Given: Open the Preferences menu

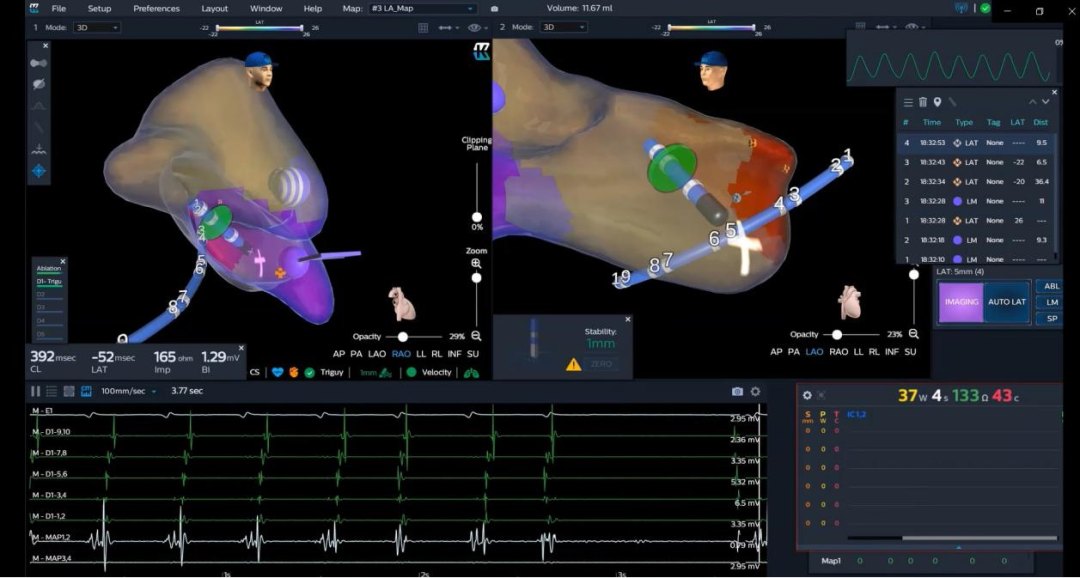Looking at the screenshot, I should pyautogui.click(x=156, y=9).
